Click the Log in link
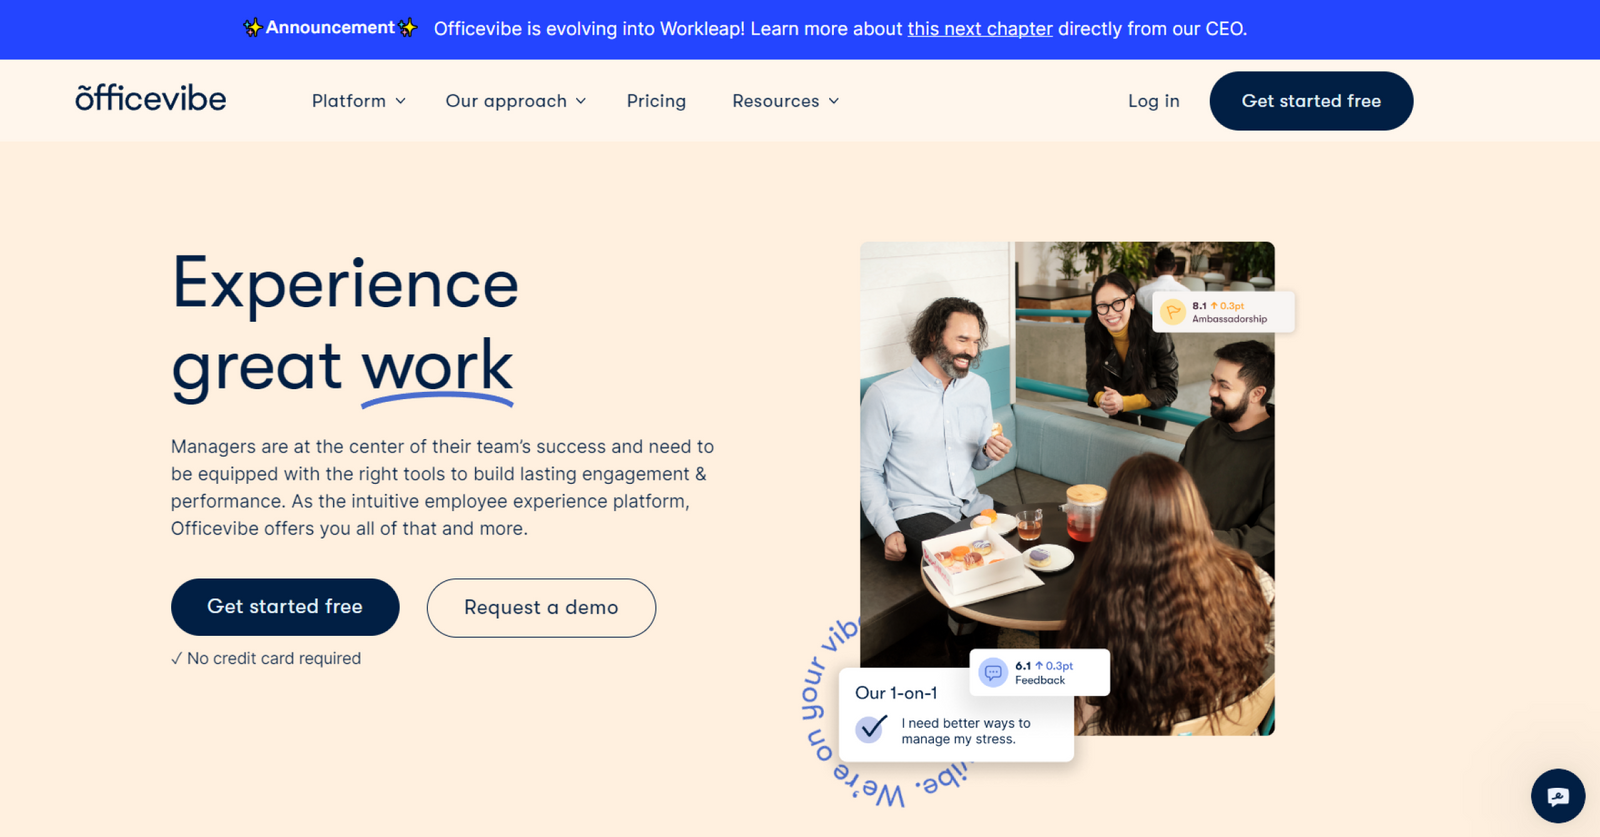The width and height of the screenshot is (1600, 837). pos(1154,101)
